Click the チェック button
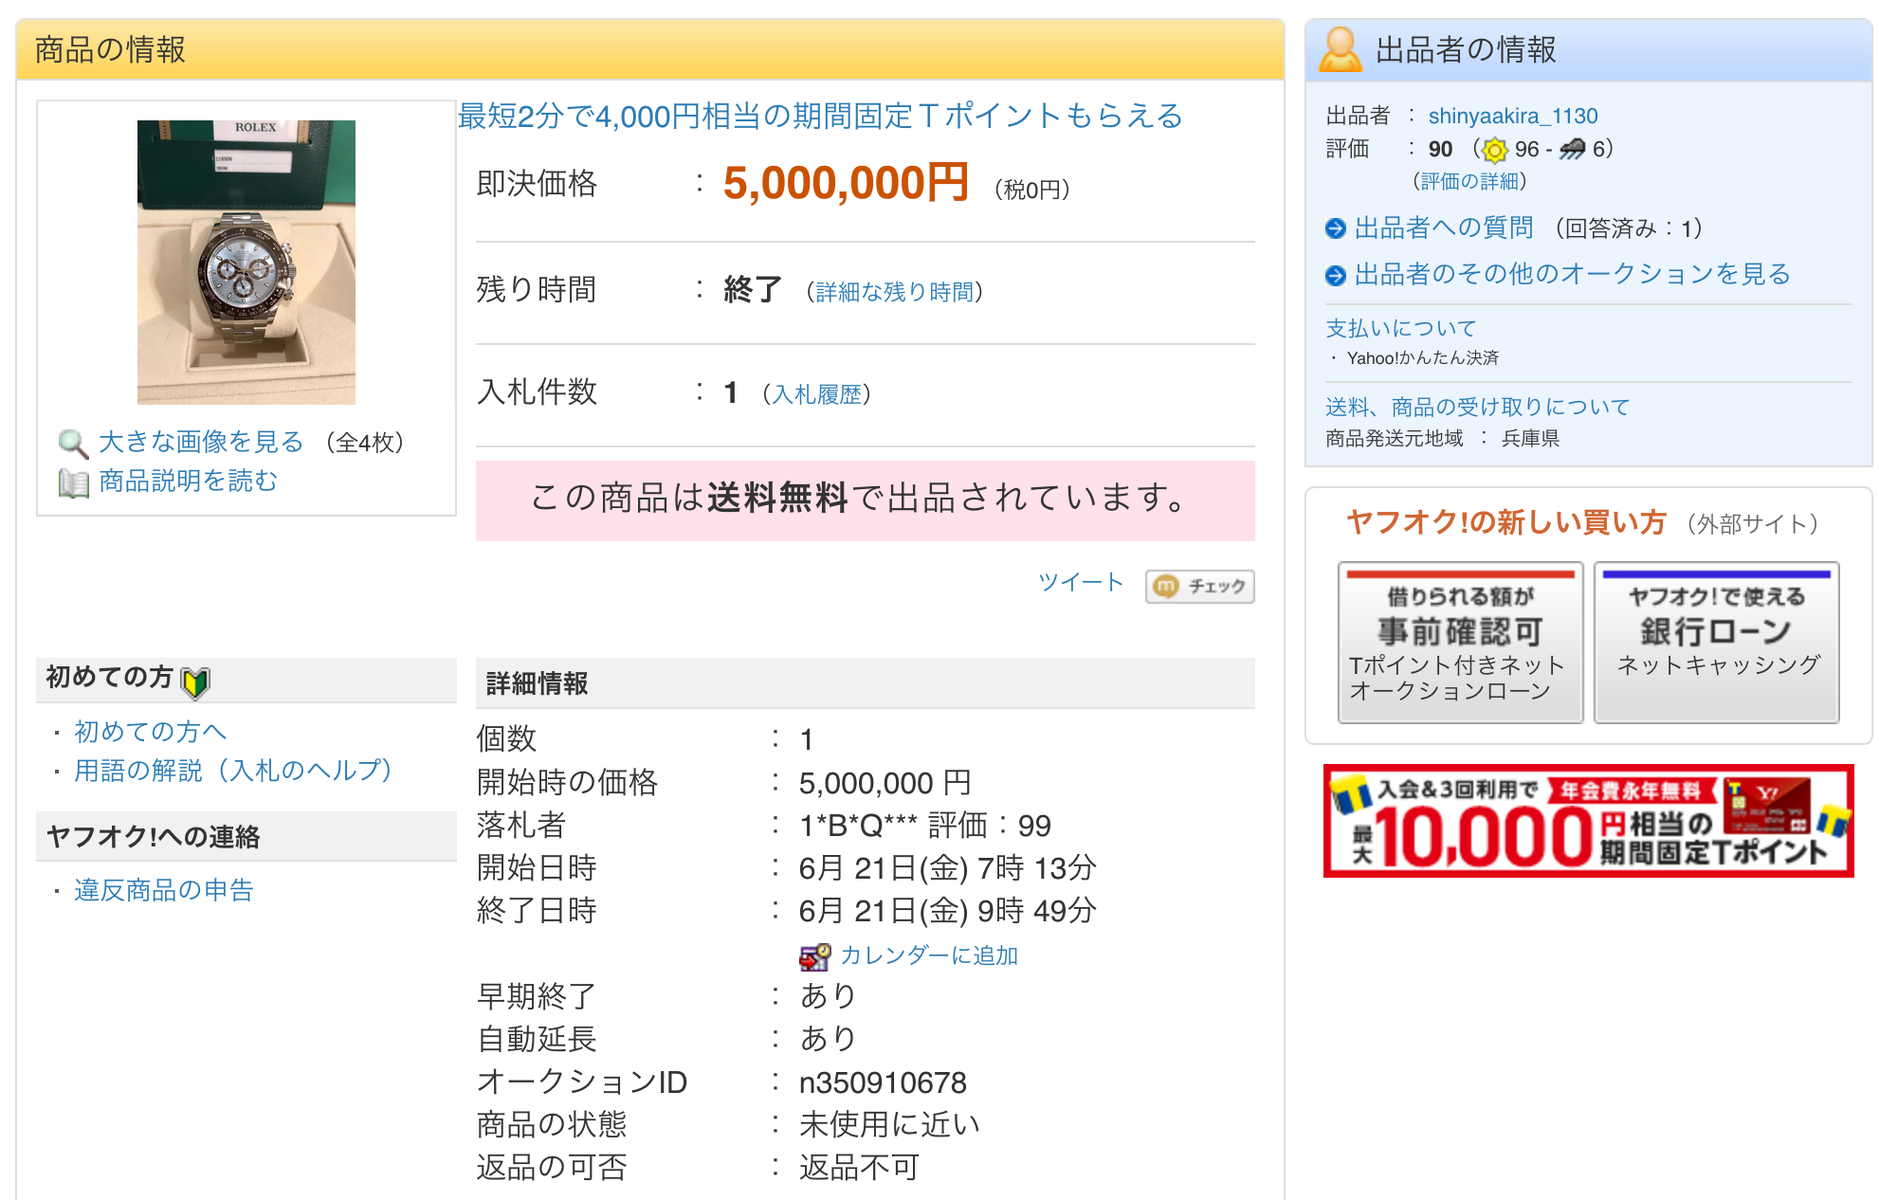Screen dimensions: 1879x1200 1199,586
